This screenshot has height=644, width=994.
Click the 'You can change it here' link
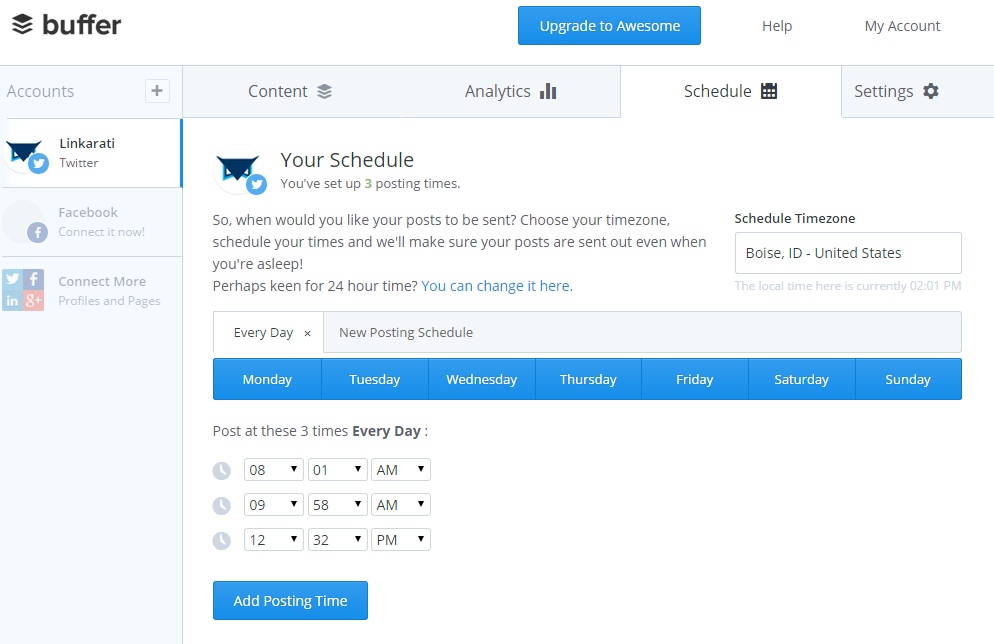coord(496,286)
